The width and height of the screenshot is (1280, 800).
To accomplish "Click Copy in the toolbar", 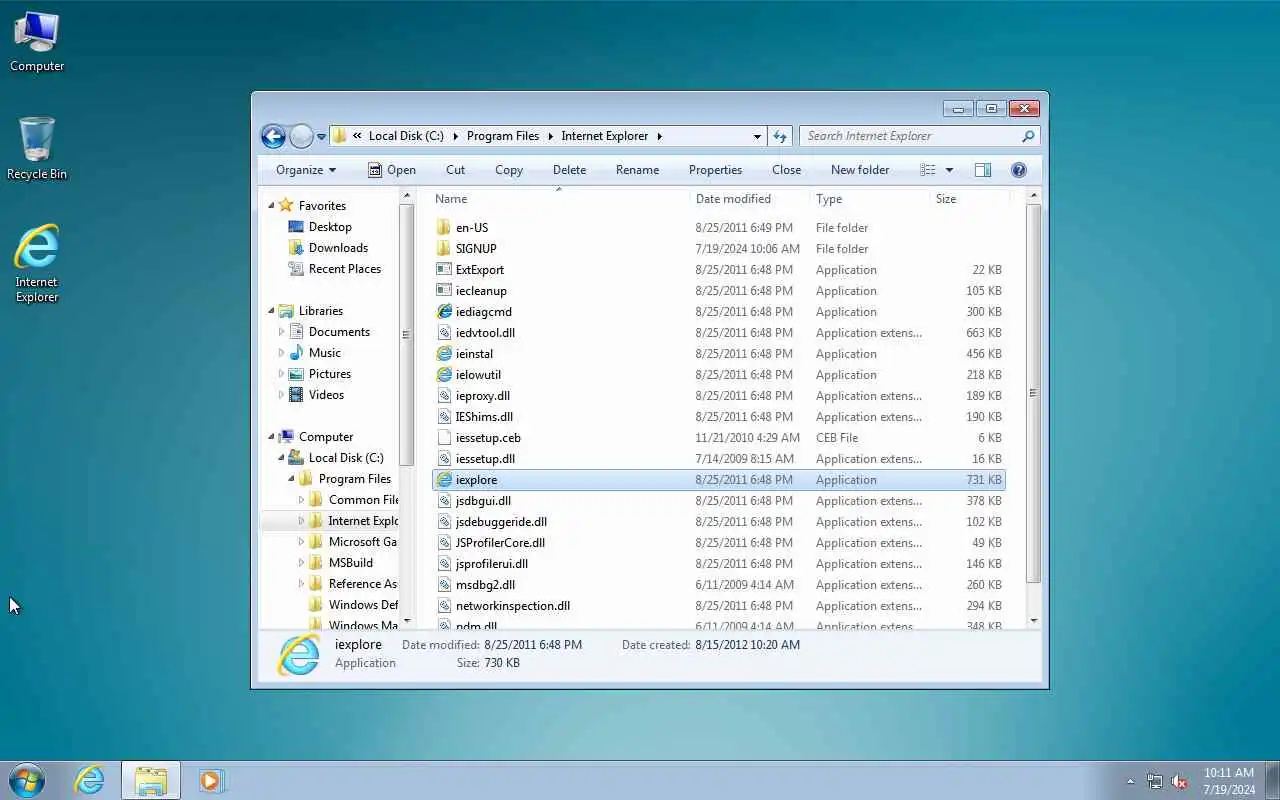I will pyautogui.click(x=509, y=170).
